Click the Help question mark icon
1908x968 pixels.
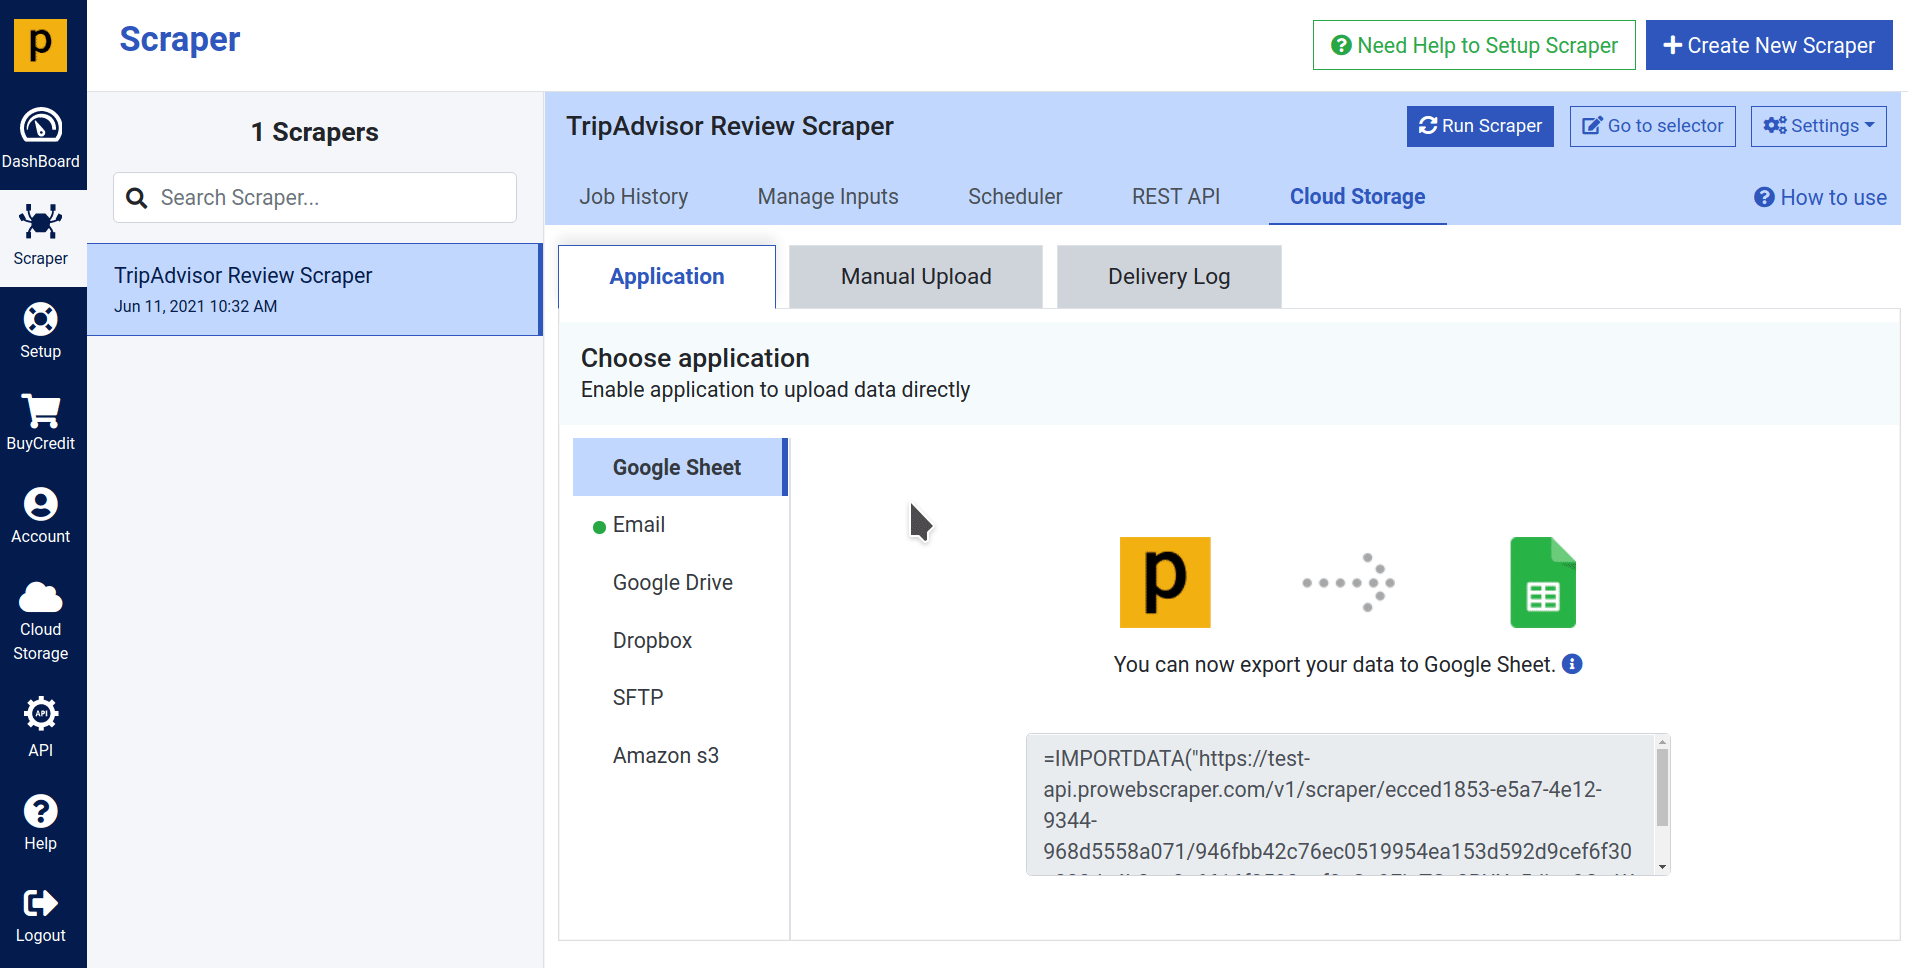[x=41, y=811]
